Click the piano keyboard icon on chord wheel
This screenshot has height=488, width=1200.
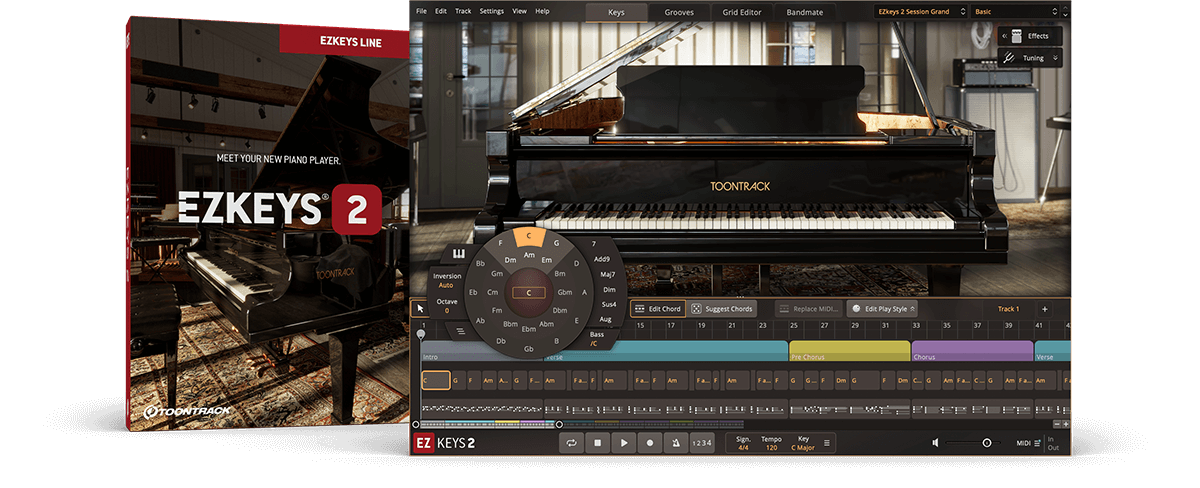point(460,254)
